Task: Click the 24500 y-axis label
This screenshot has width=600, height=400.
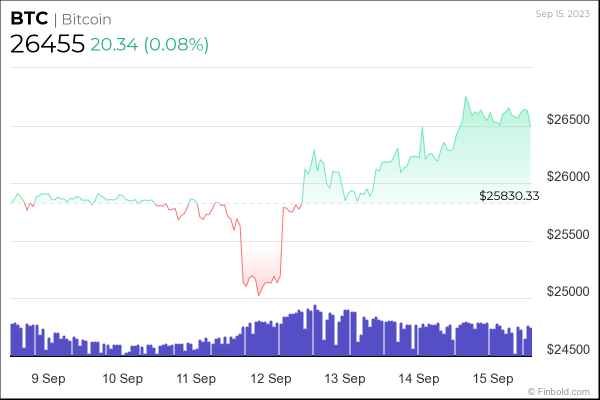Action: click(x=570, y=350)
